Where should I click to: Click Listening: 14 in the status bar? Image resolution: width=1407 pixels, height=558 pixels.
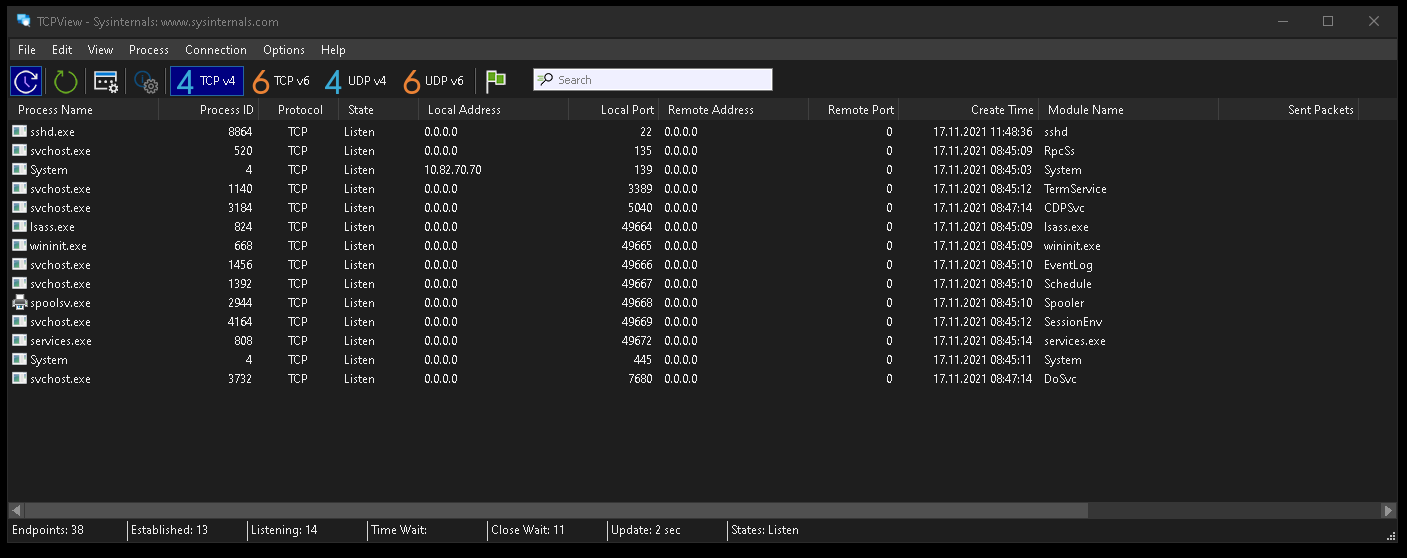coord(284,530)
